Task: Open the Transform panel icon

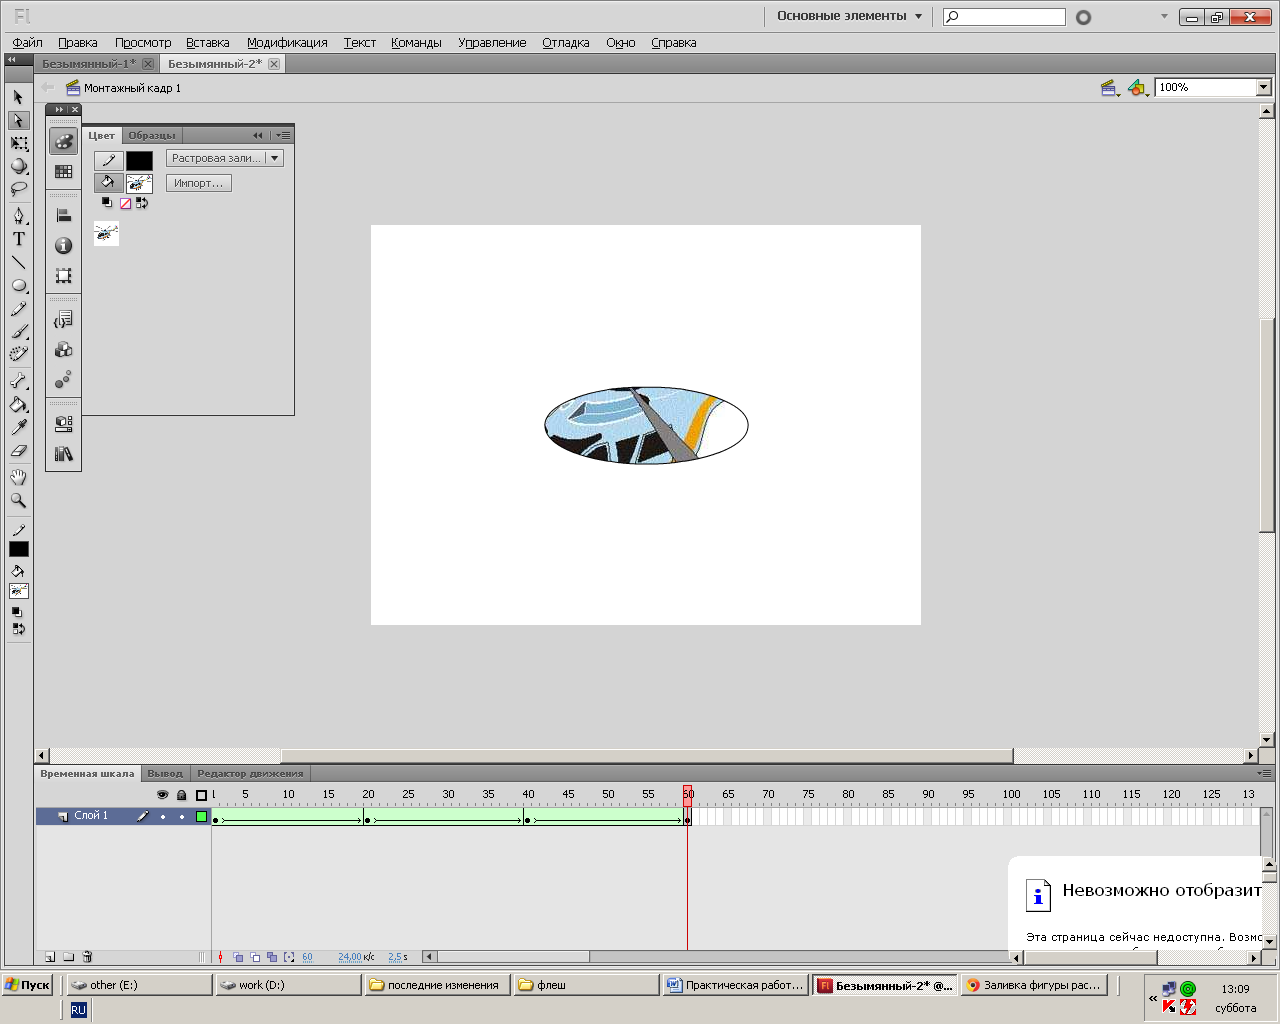Action: click(x=63, y=275)
